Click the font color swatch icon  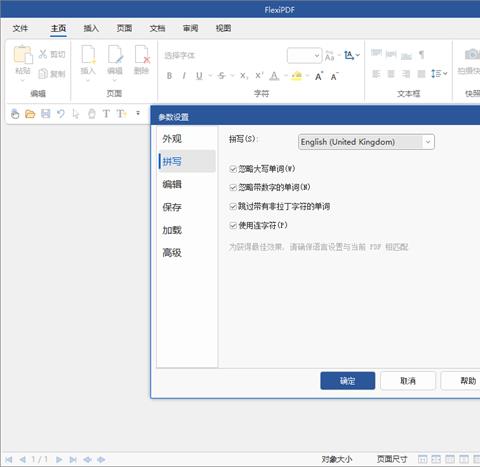click(x=274, y=76)
